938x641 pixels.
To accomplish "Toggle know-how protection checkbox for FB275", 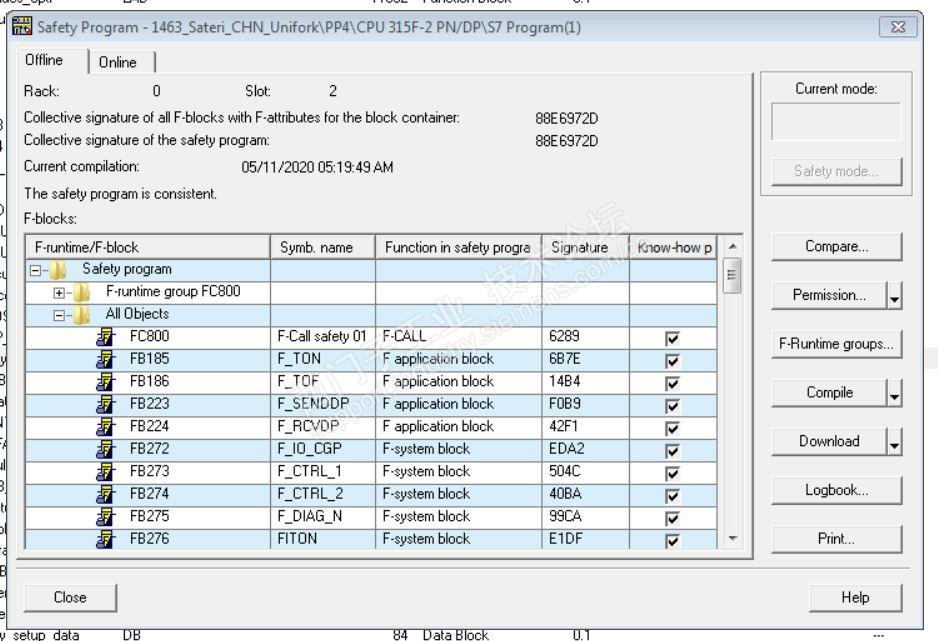I will click(672, 518).
